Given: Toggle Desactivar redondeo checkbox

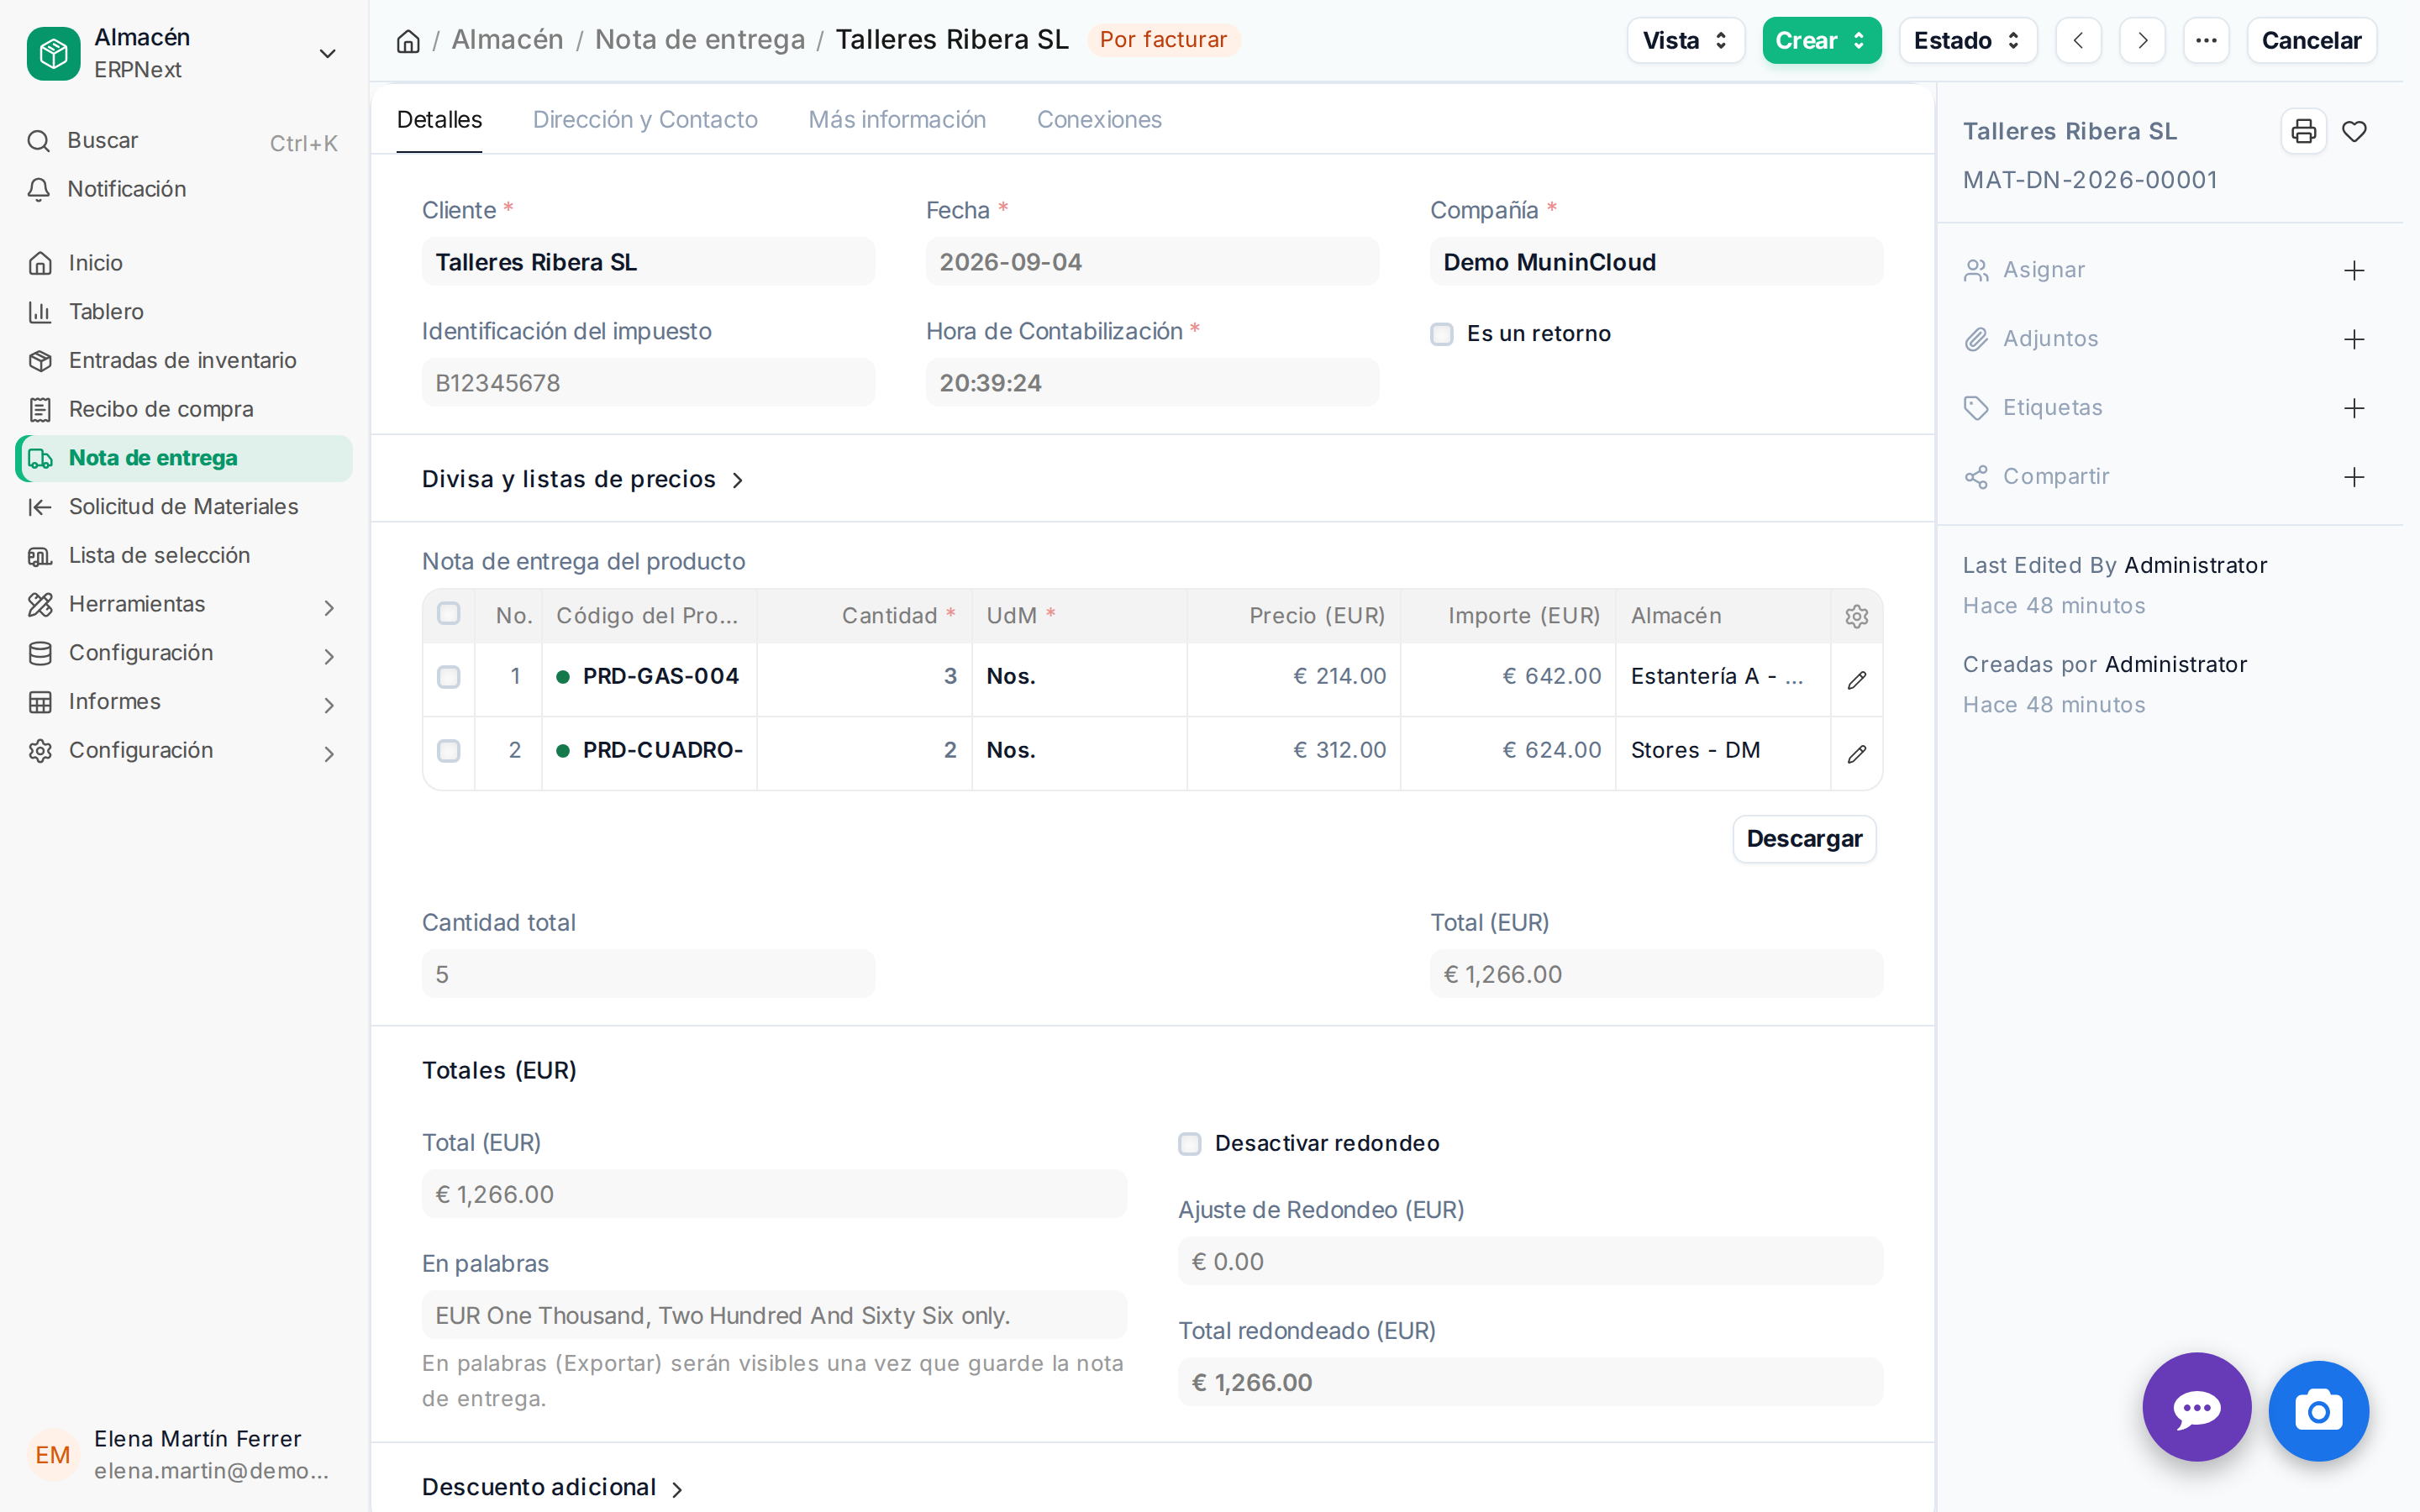Looking at the screenshot, I should (1189, 1144).
